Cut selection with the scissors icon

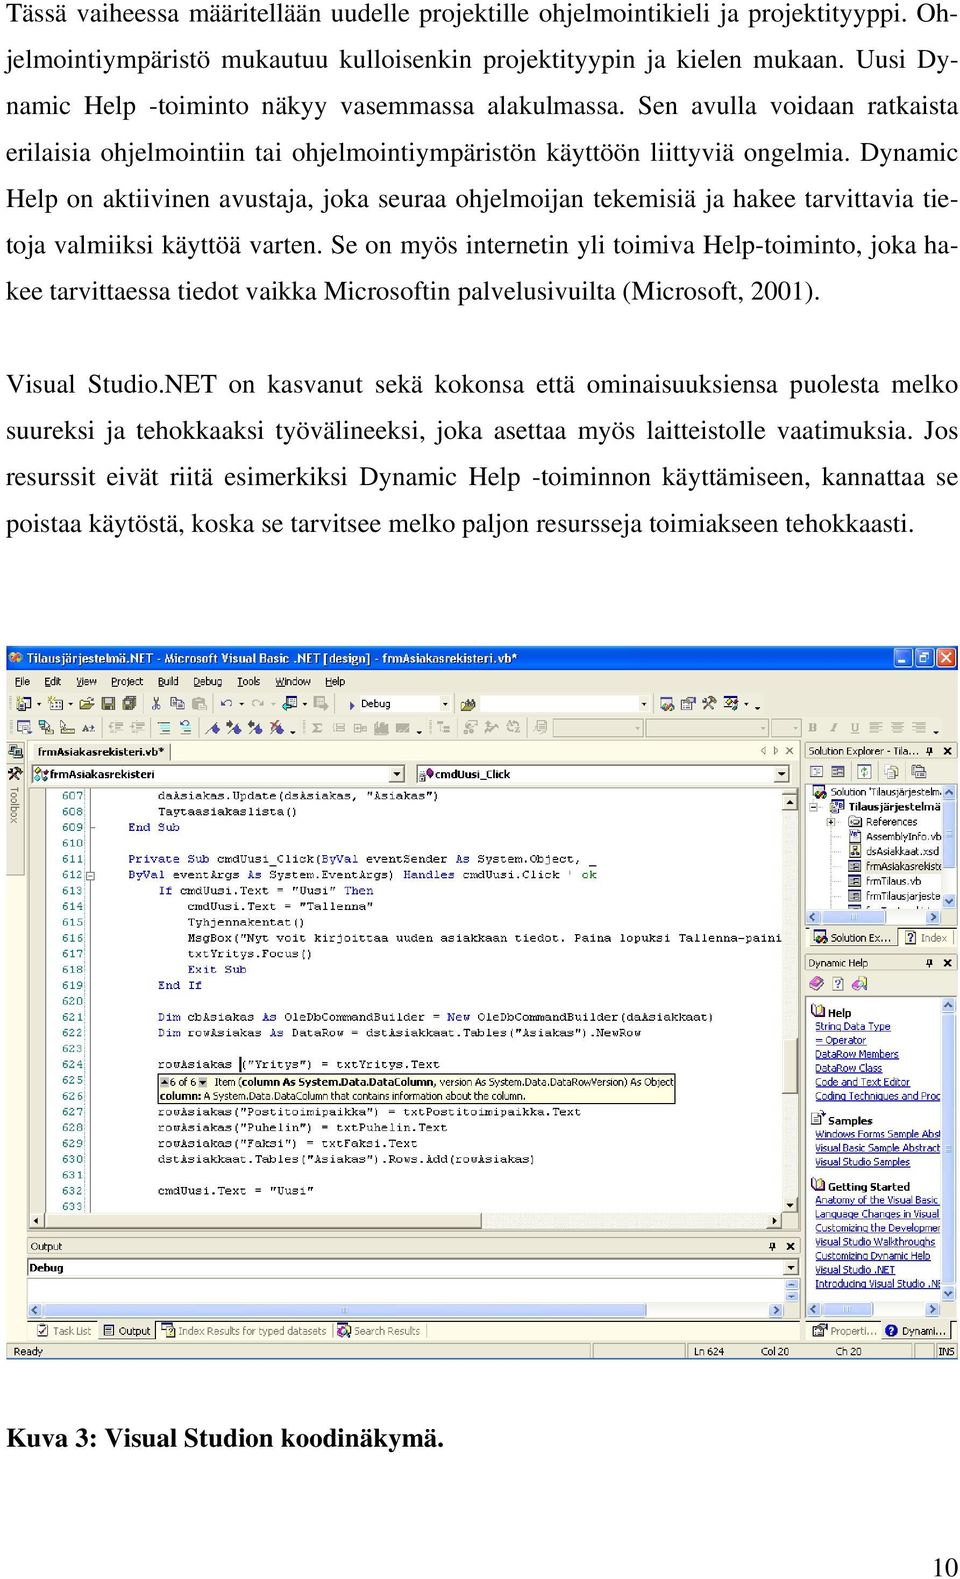(156, 704)
